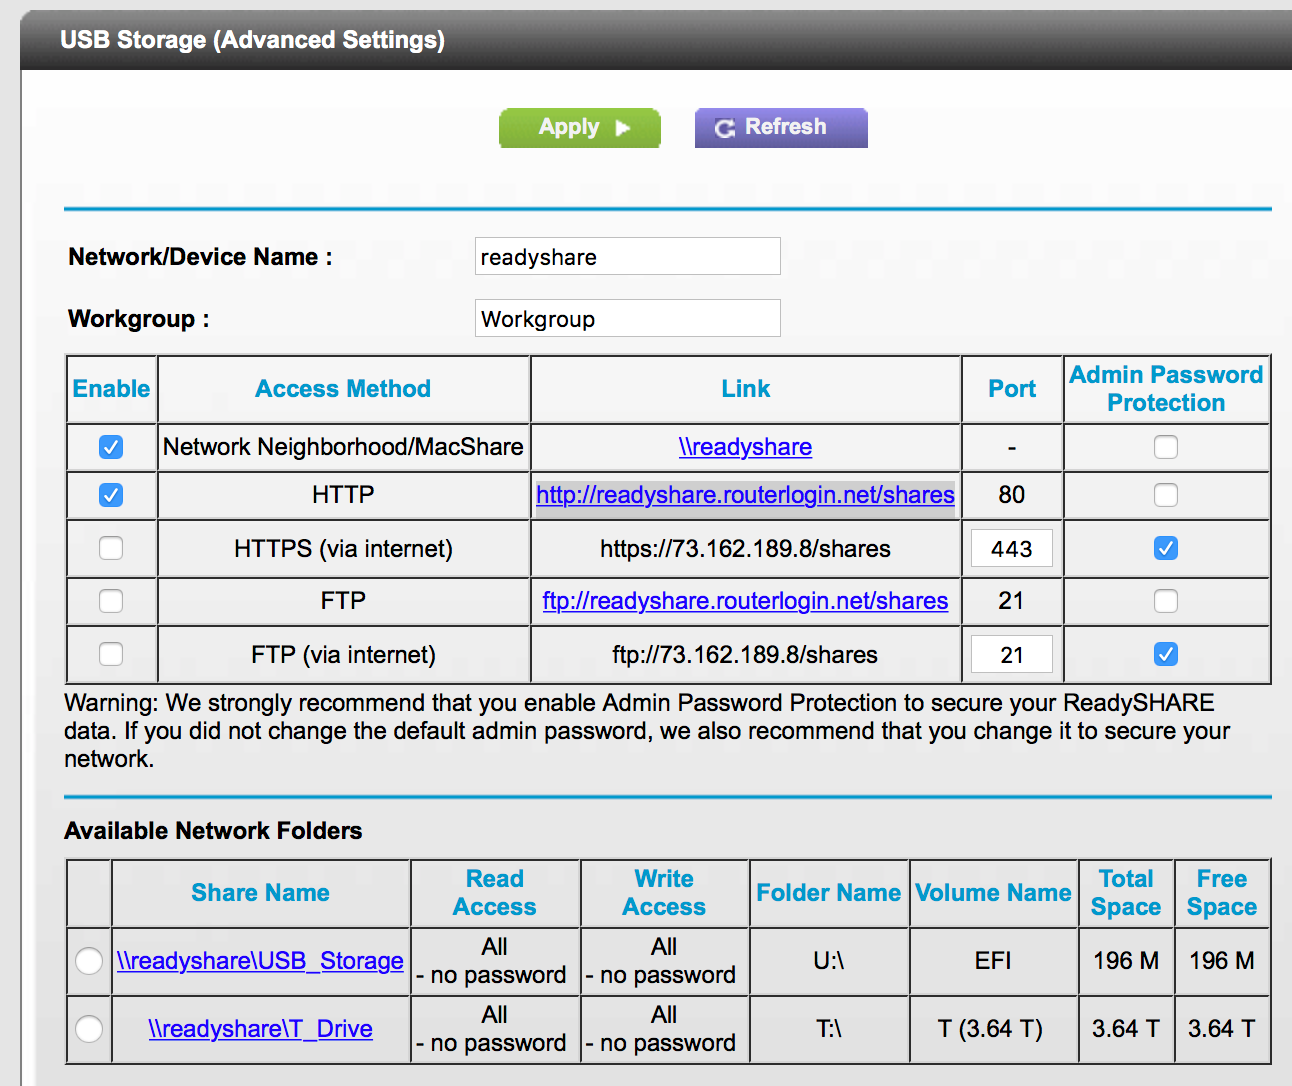This screenshot has width=1292, height=1086.
Task: Toggle Admin Password Protection for Network Neighborhood
Action: pos(1166,447)
